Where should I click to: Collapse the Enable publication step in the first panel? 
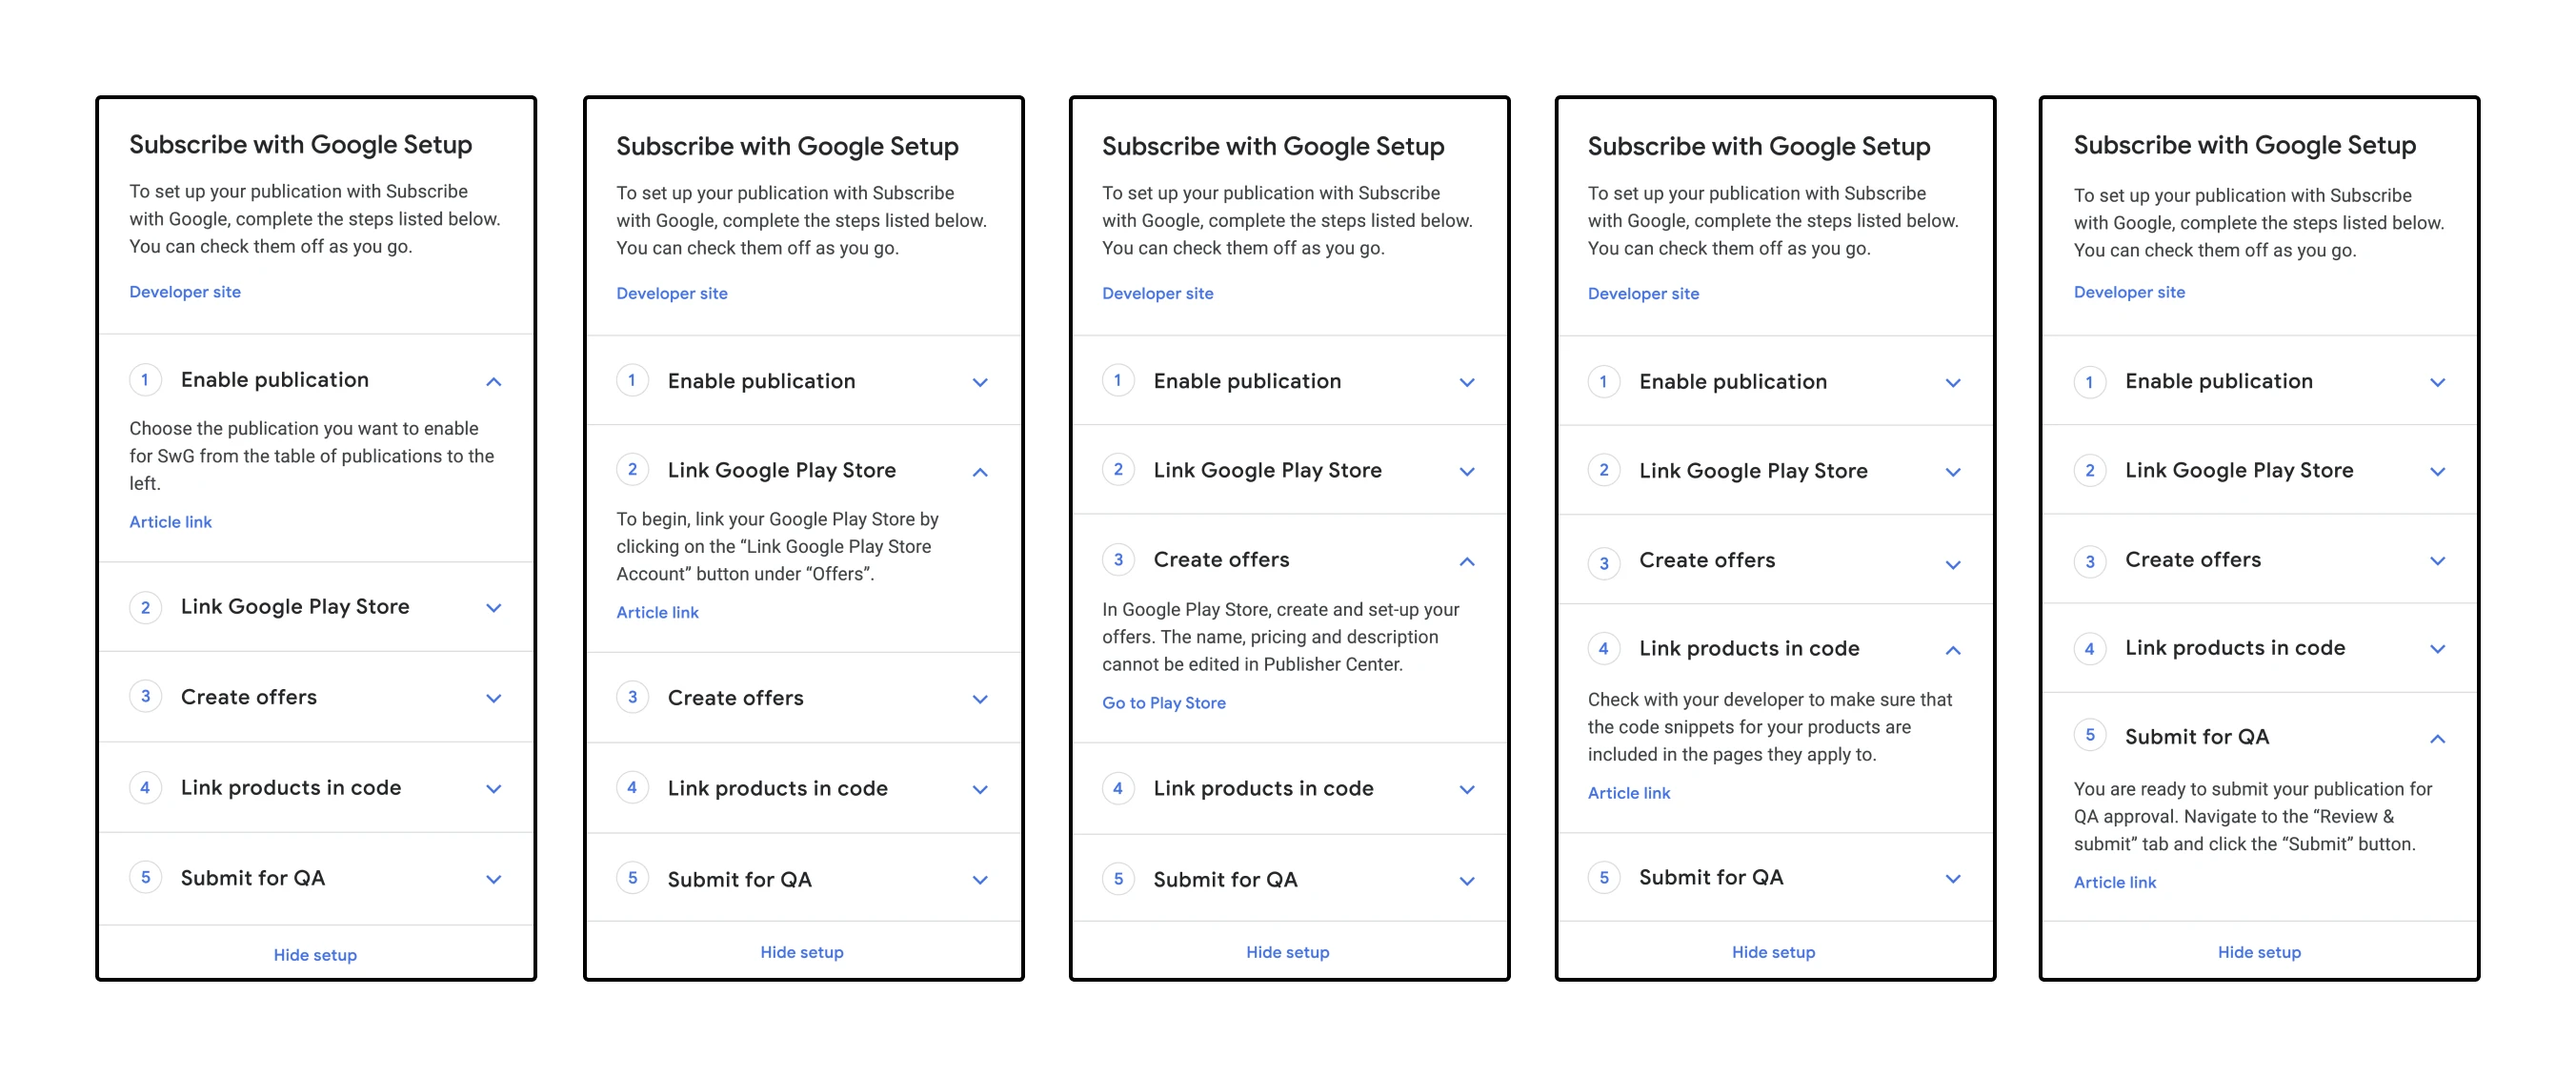[493, 380]
